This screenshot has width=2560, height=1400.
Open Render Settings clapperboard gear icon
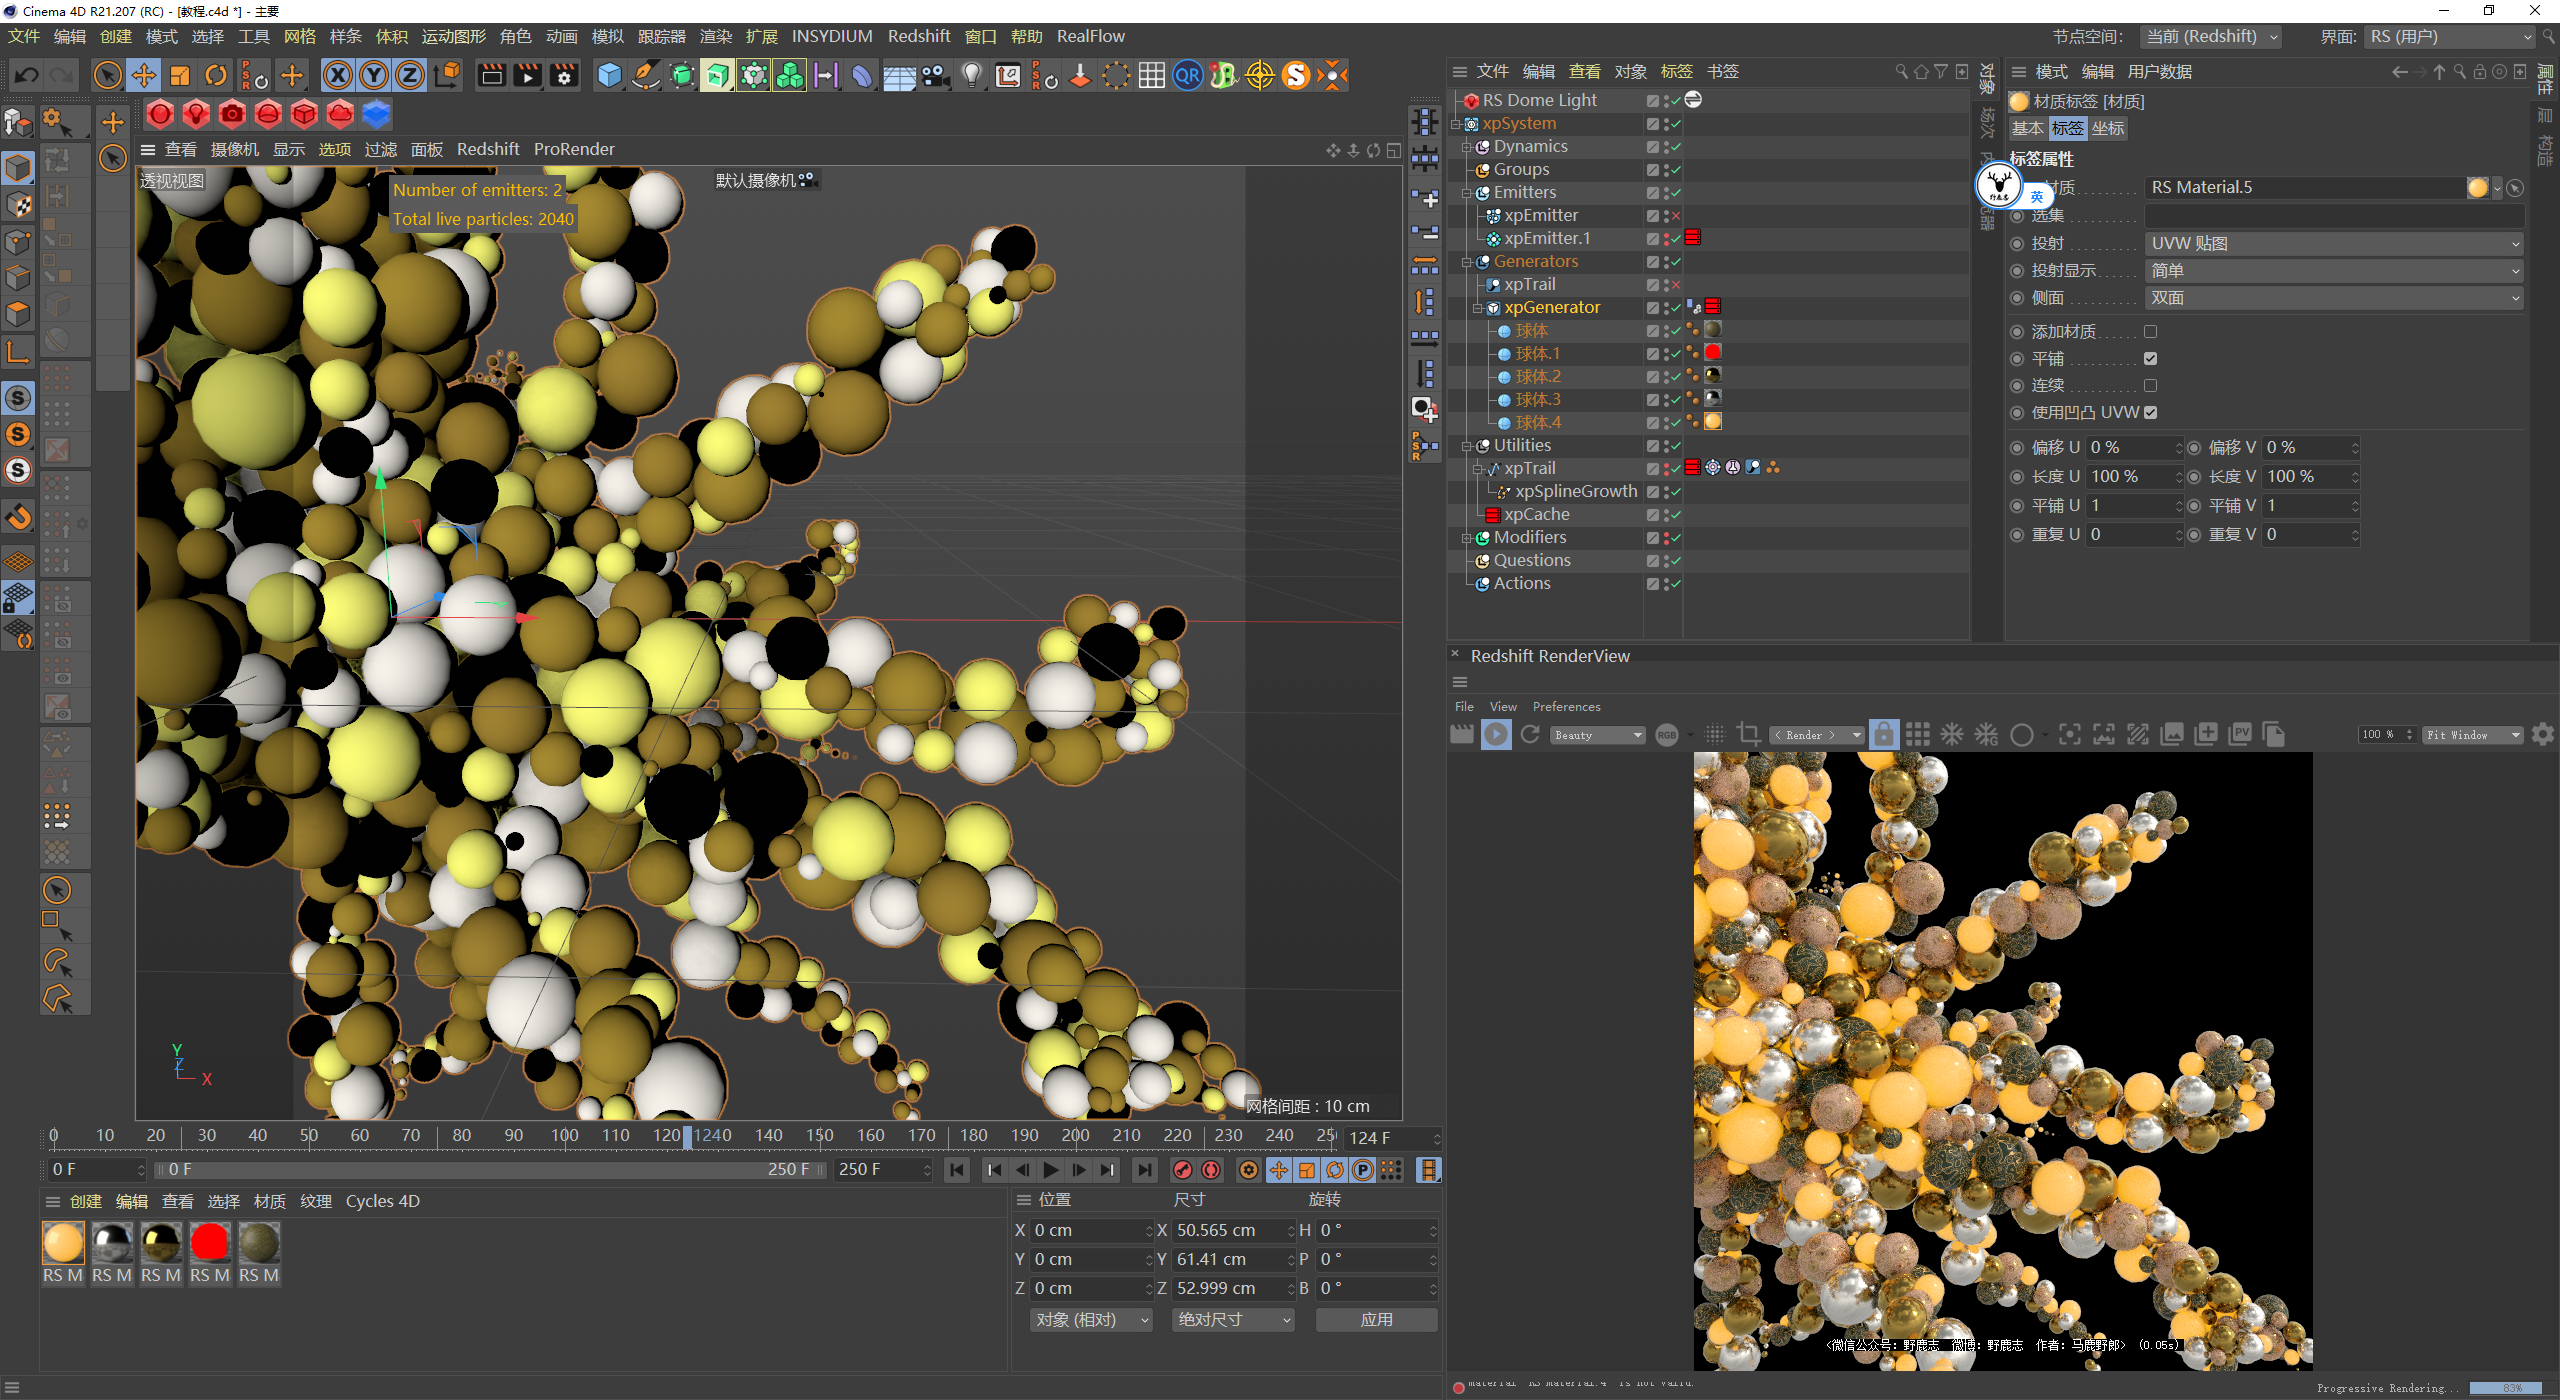click(x=564, y=75)
